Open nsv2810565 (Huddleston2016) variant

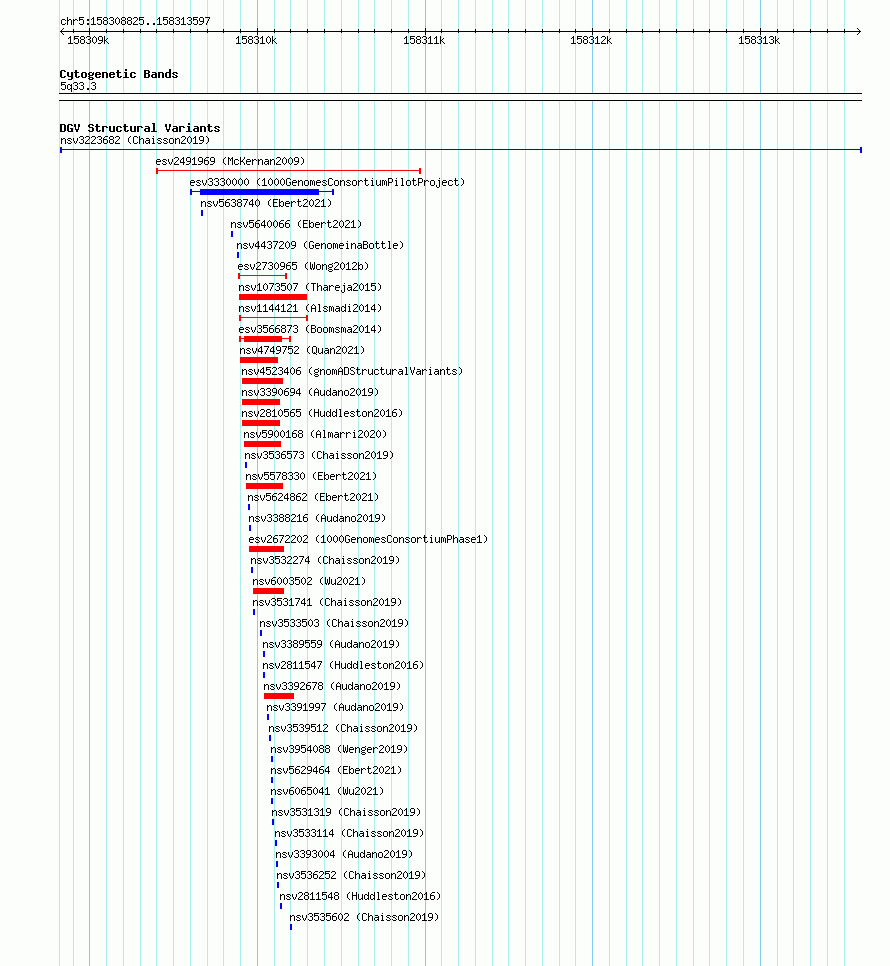[x=322, y=413]
